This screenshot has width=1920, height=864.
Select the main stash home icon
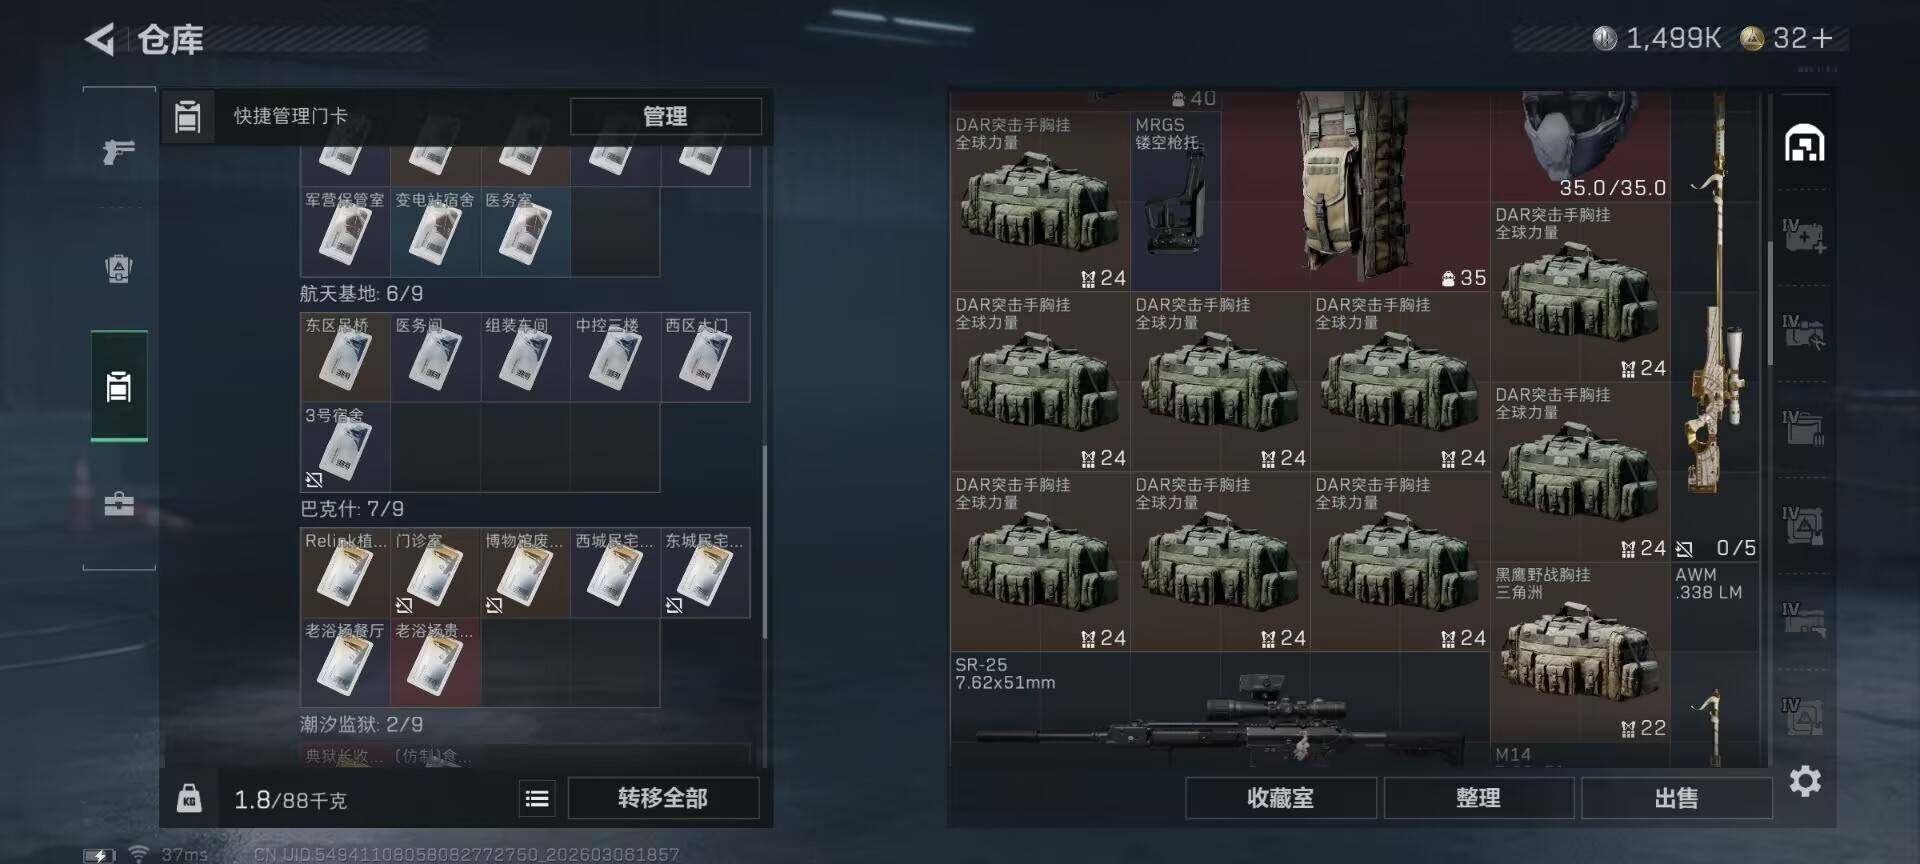point(1805,144)
